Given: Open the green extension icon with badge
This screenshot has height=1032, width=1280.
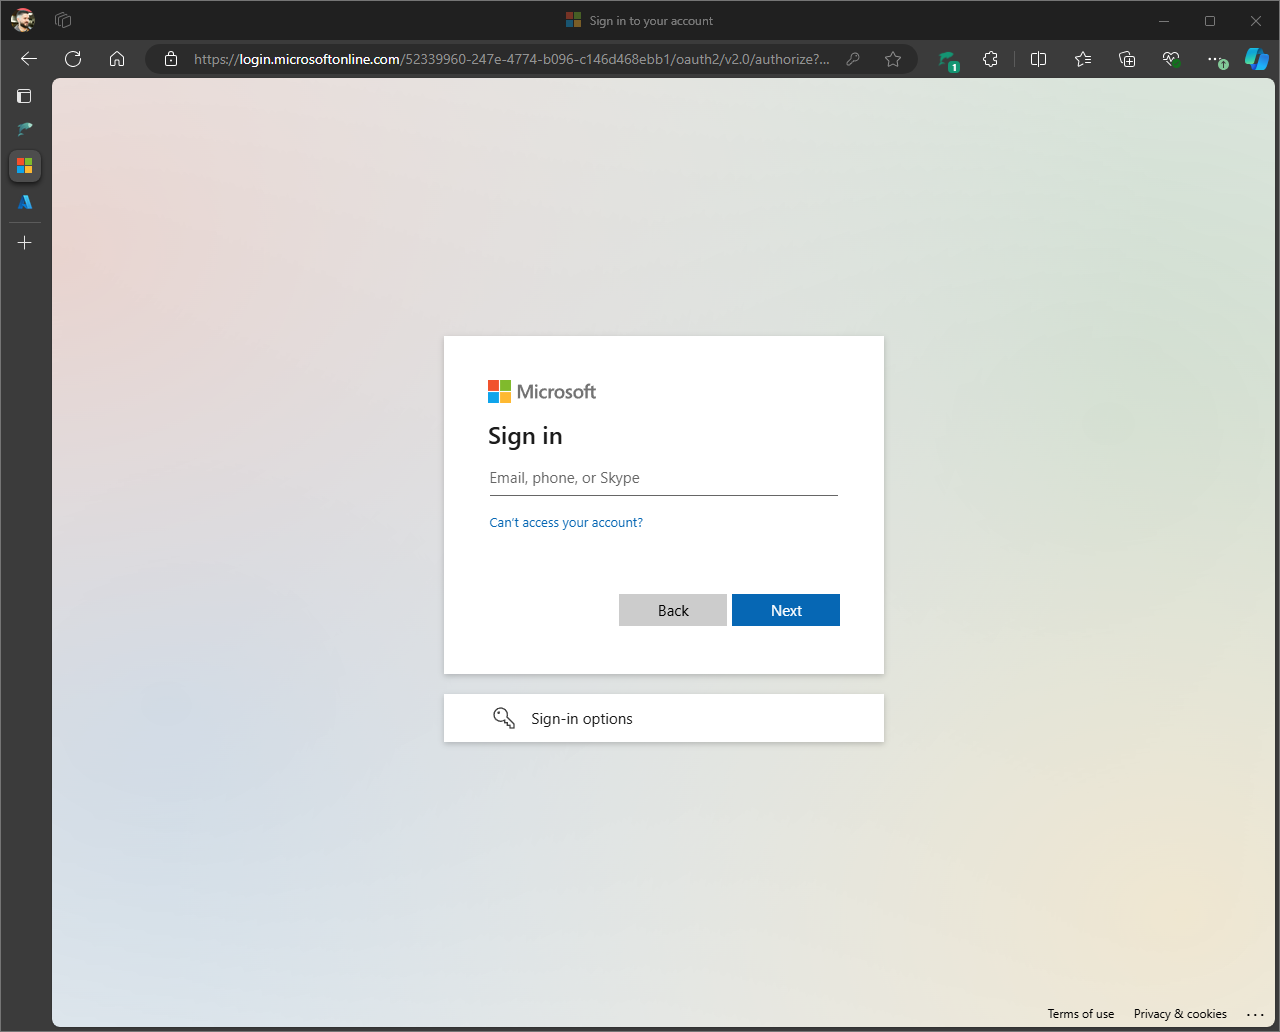Looking at the screenshot, I should 947,60.
